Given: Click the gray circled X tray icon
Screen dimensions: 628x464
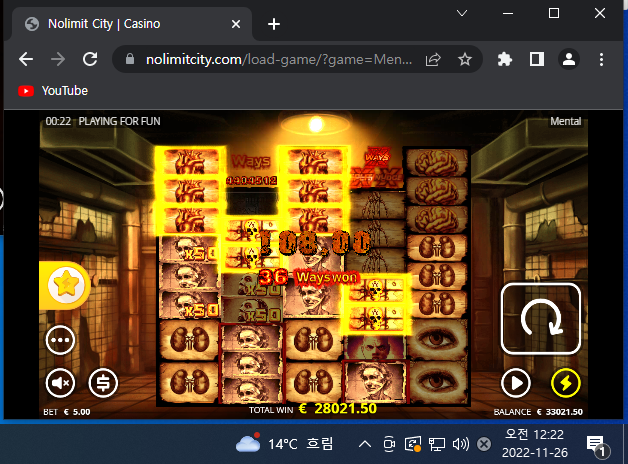Looking at the screenshot, I should point(484,444).
